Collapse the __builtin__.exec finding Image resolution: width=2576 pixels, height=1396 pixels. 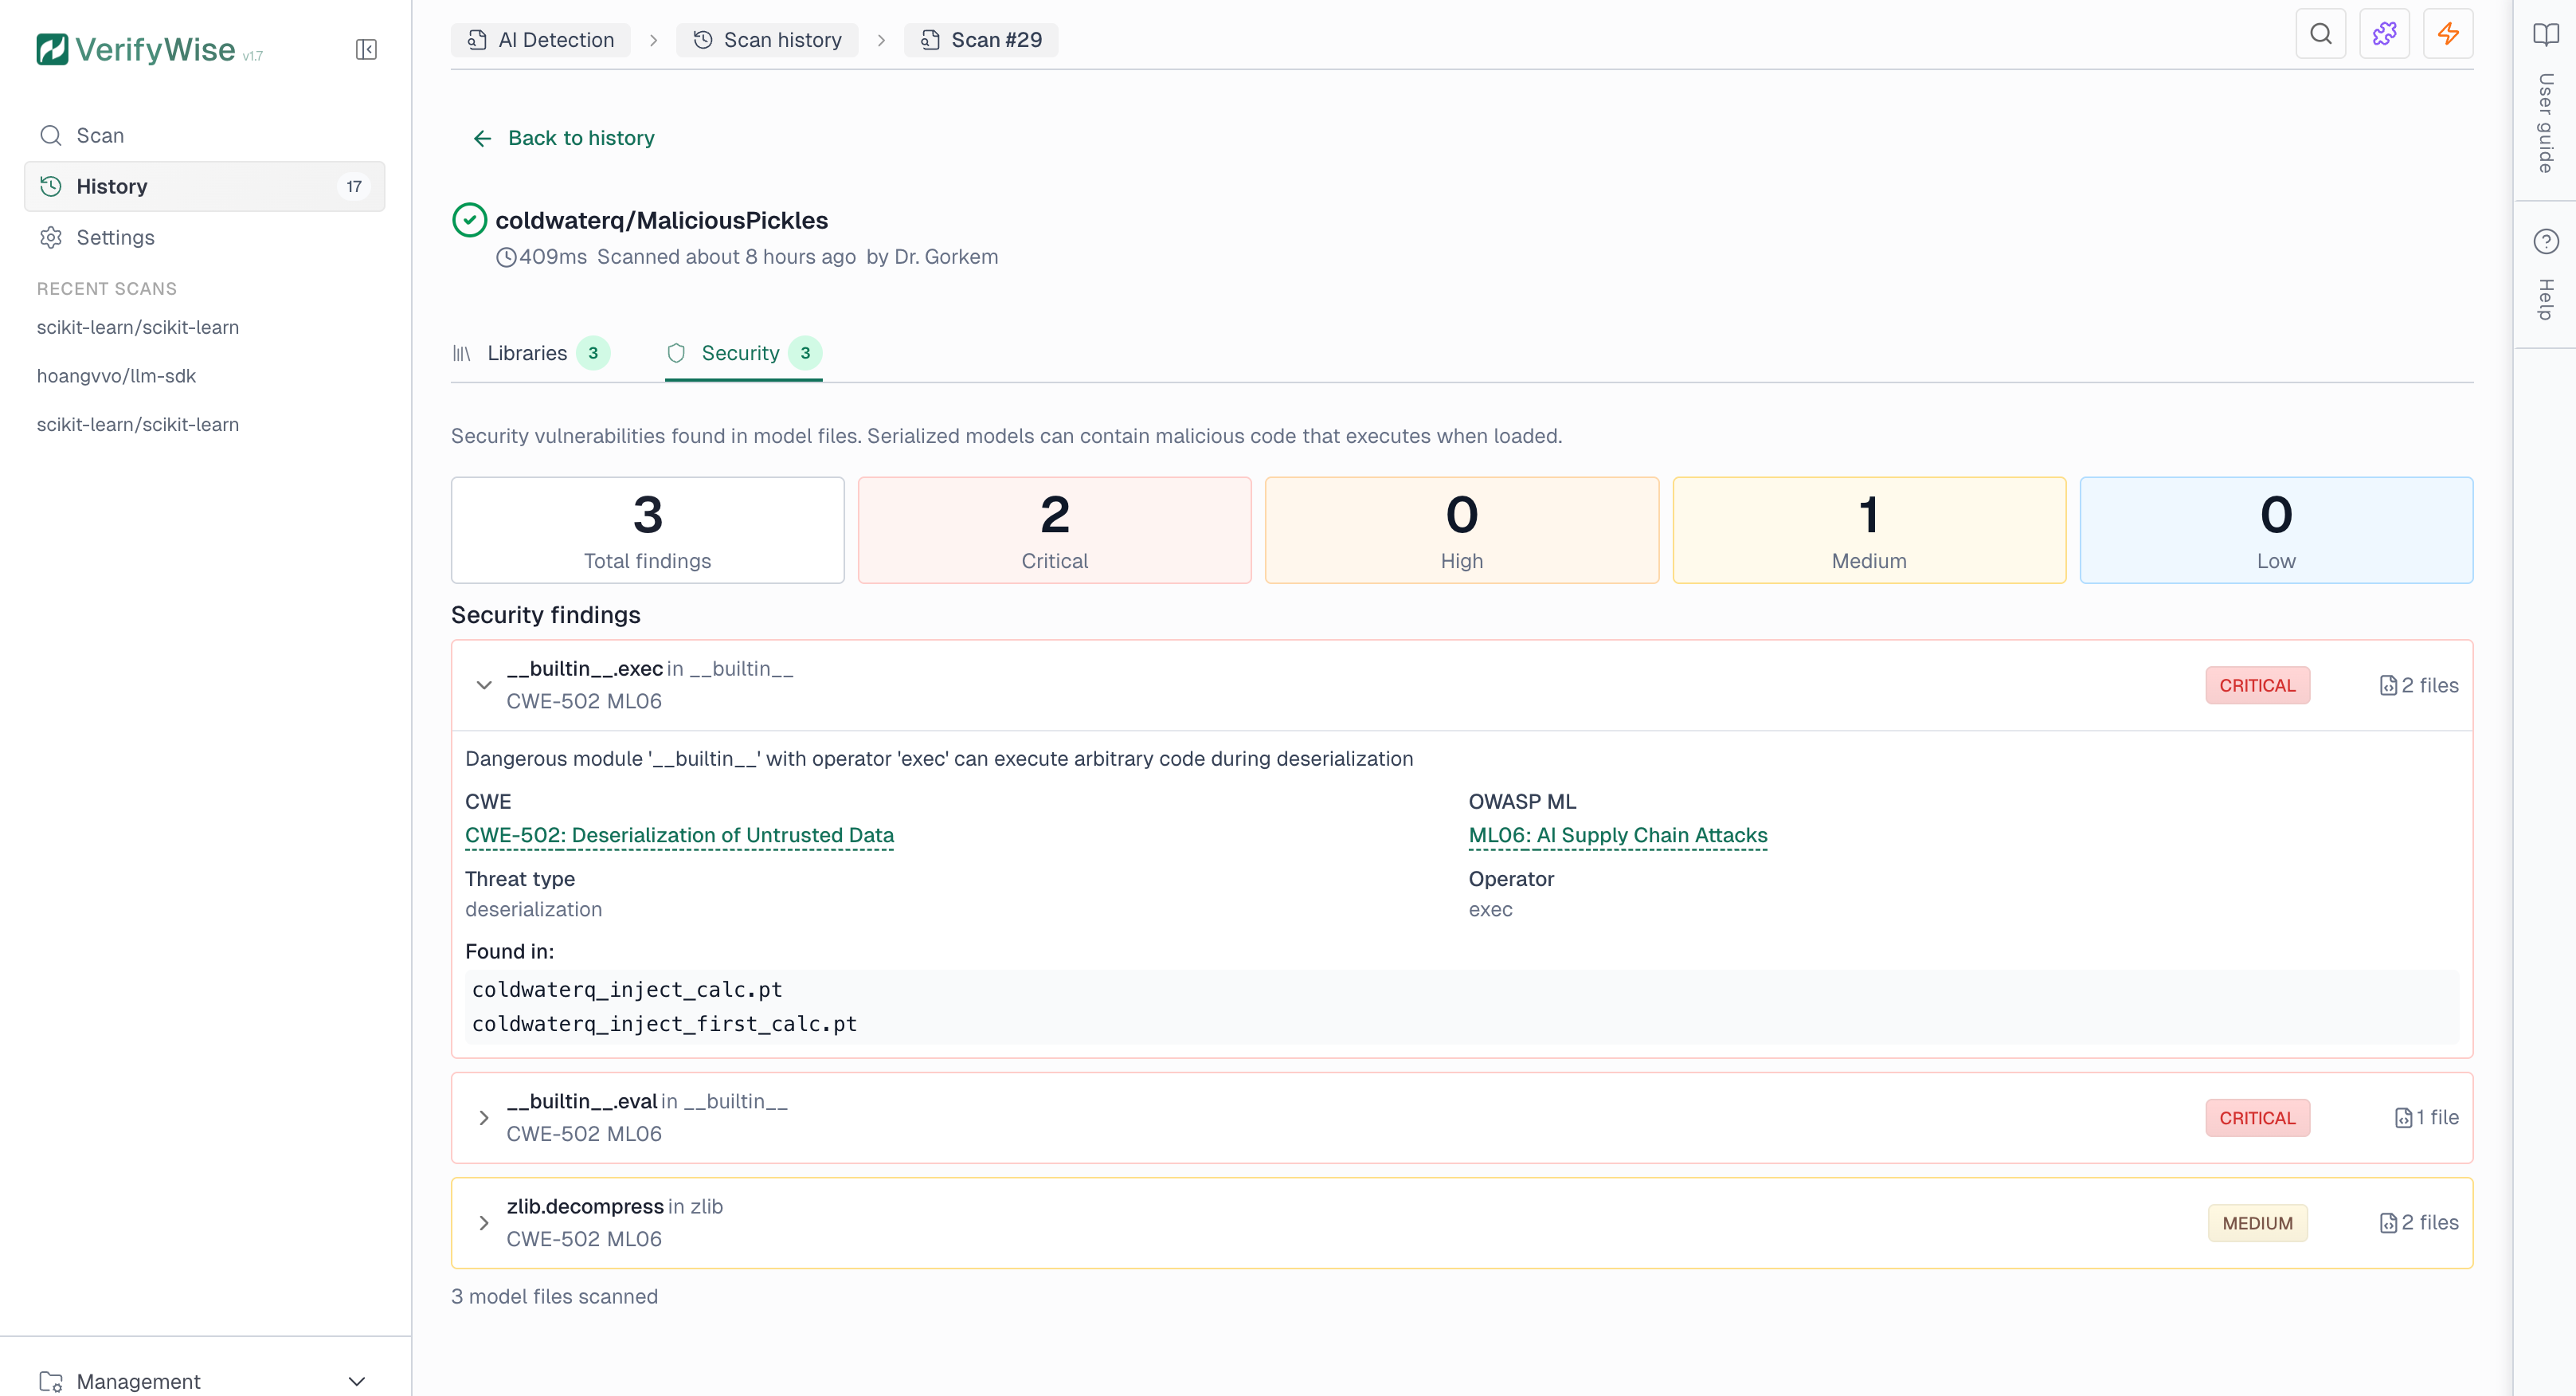pos(485,685)
